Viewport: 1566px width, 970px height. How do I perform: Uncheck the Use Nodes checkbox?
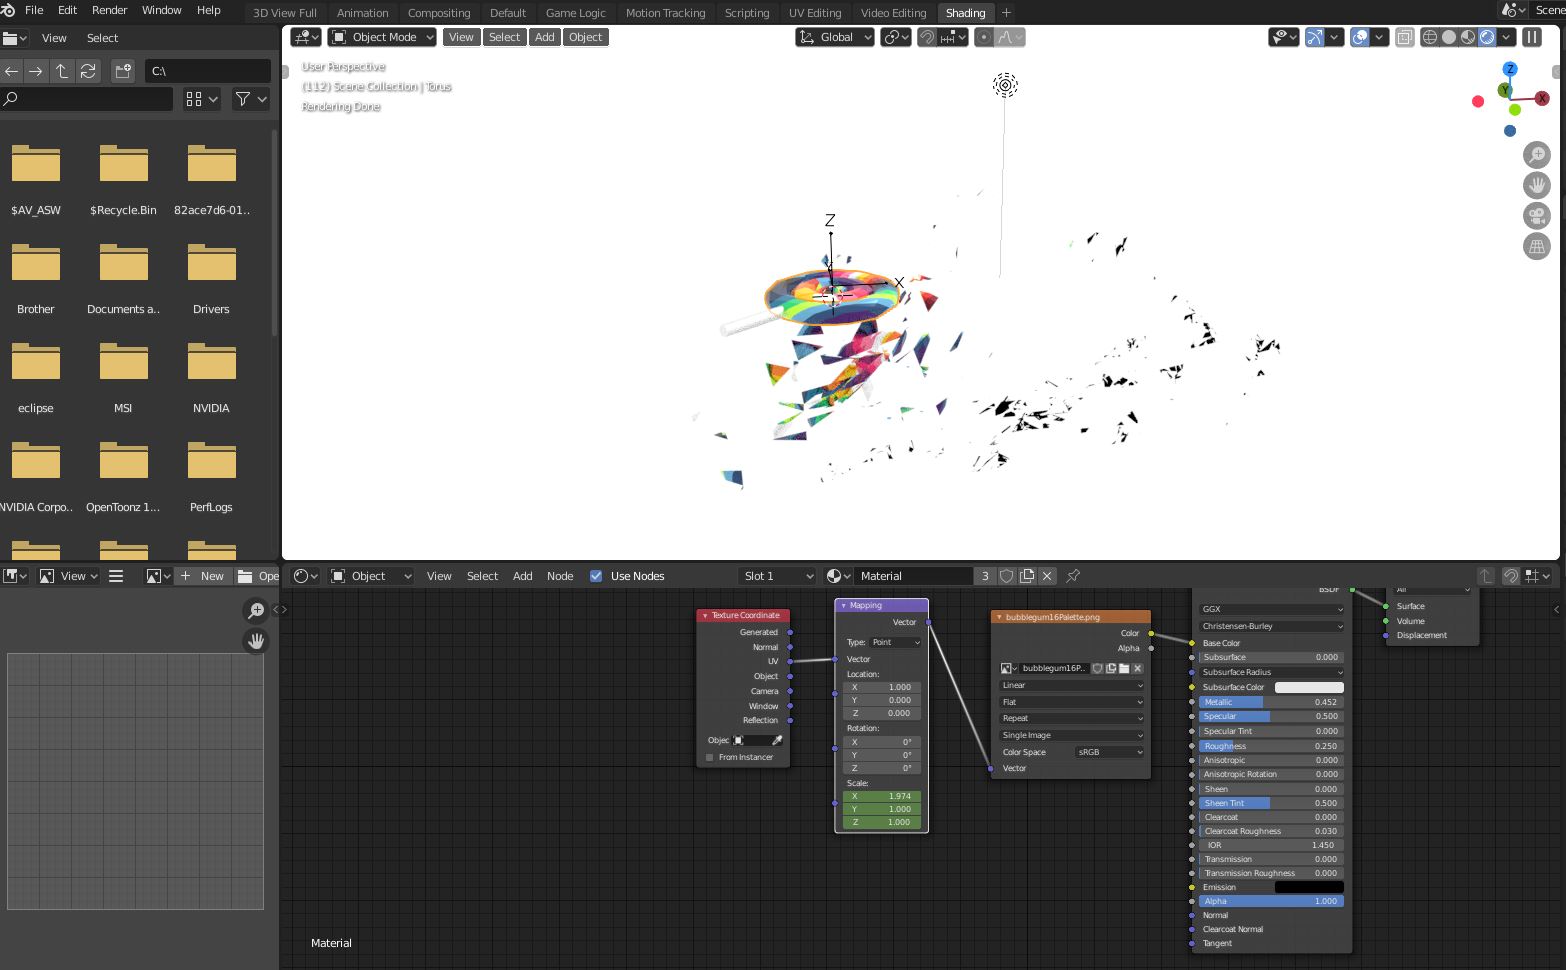pos(596,576)
